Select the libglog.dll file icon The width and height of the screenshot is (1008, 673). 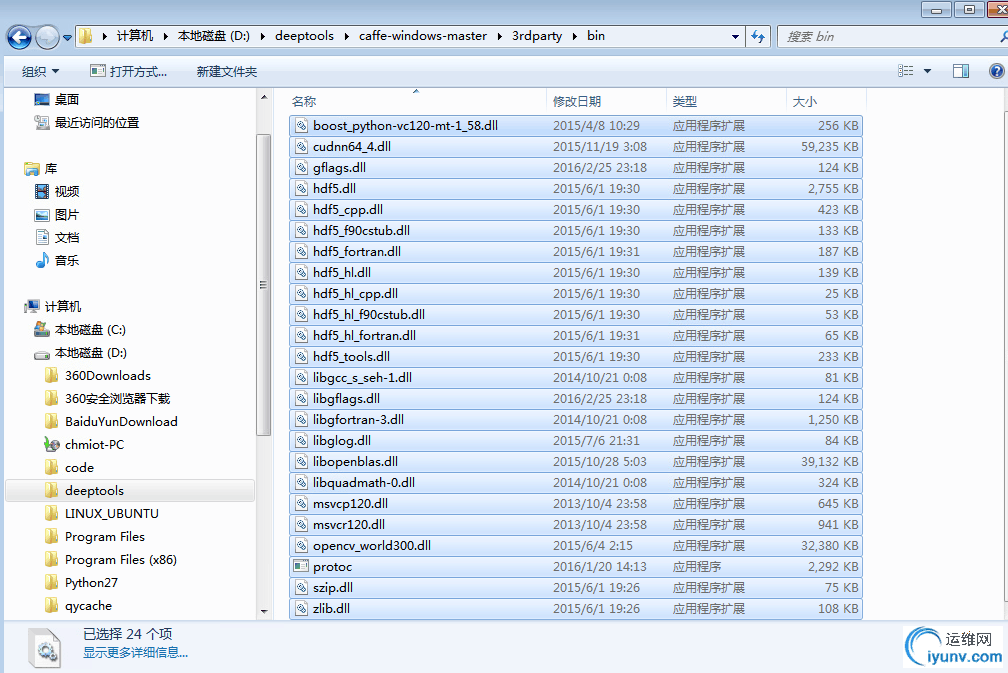click(301, 441)
